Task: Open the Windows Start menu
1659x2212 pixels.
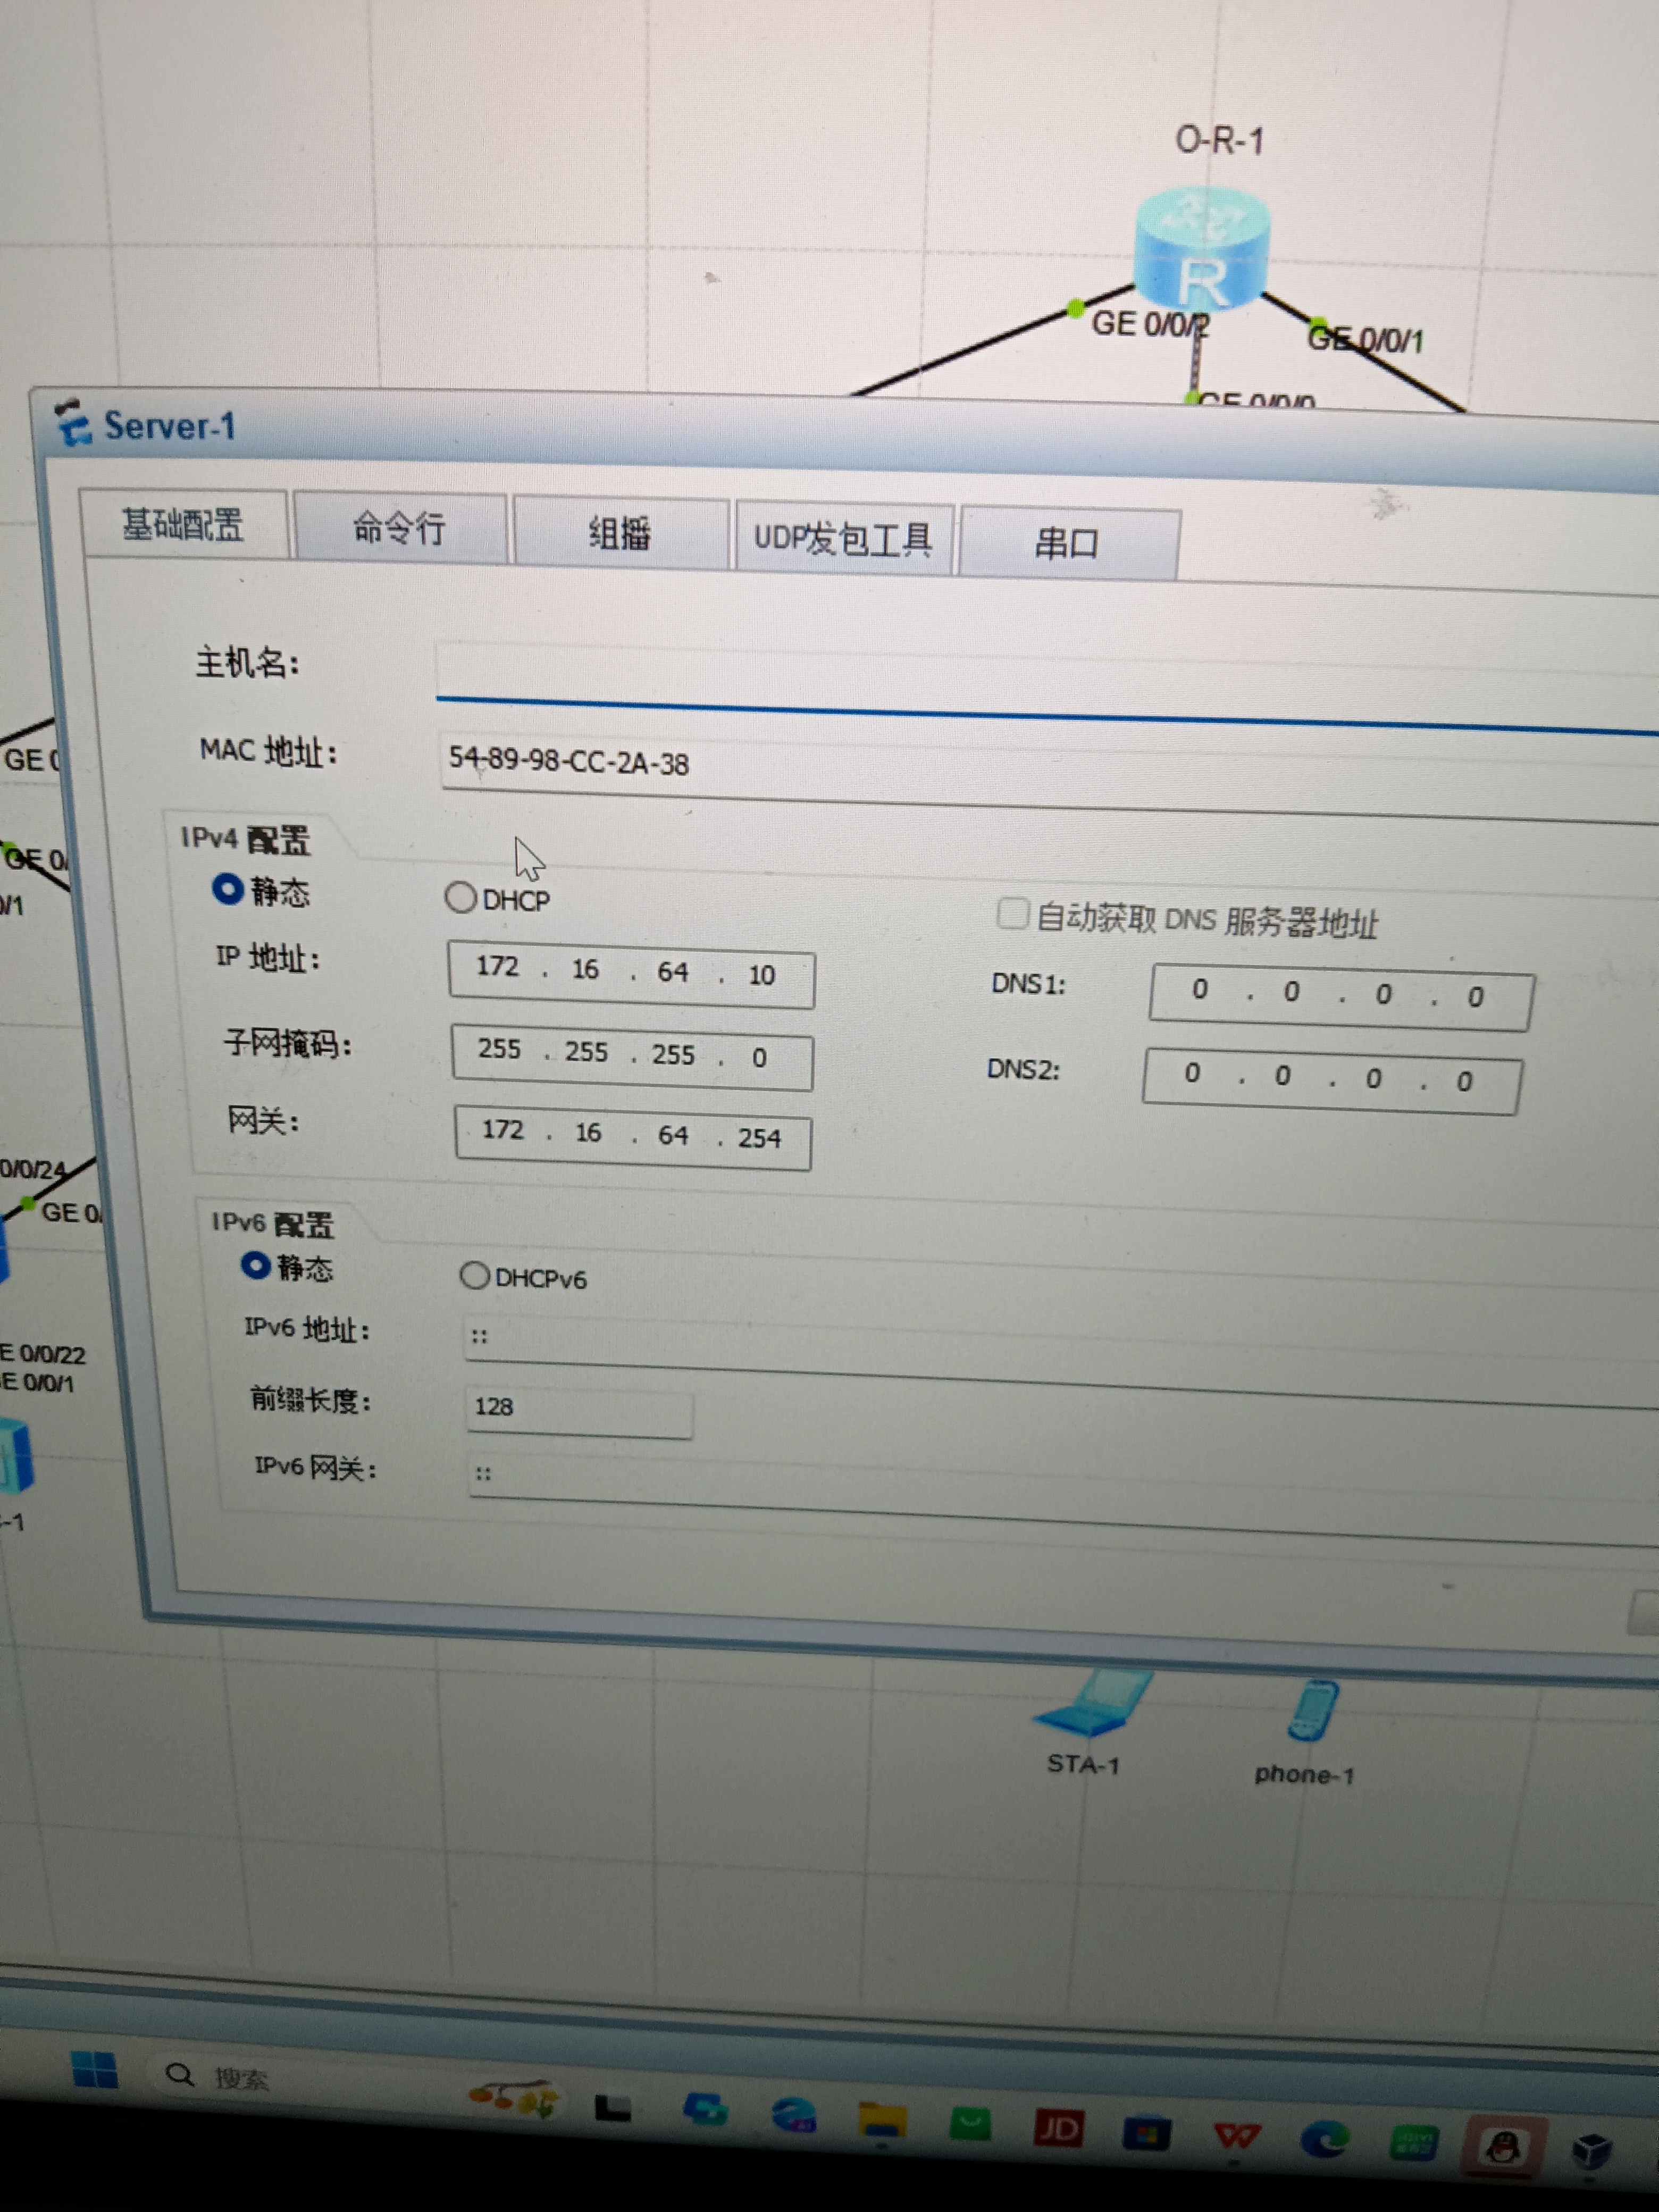Action: (x=96, y=2070)
